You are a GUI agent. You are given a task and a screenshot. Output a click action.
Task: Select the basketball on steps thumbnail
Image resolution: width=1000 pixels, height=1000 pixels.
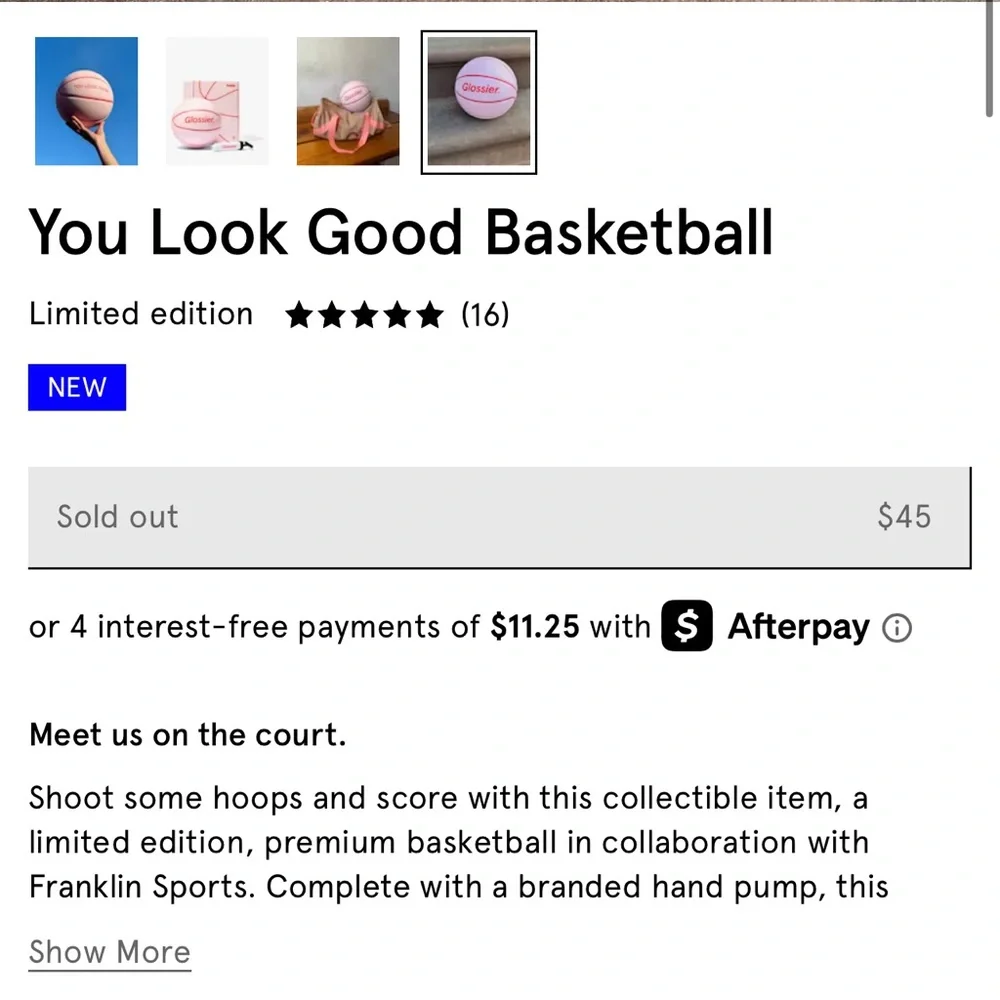coord(479,101)
